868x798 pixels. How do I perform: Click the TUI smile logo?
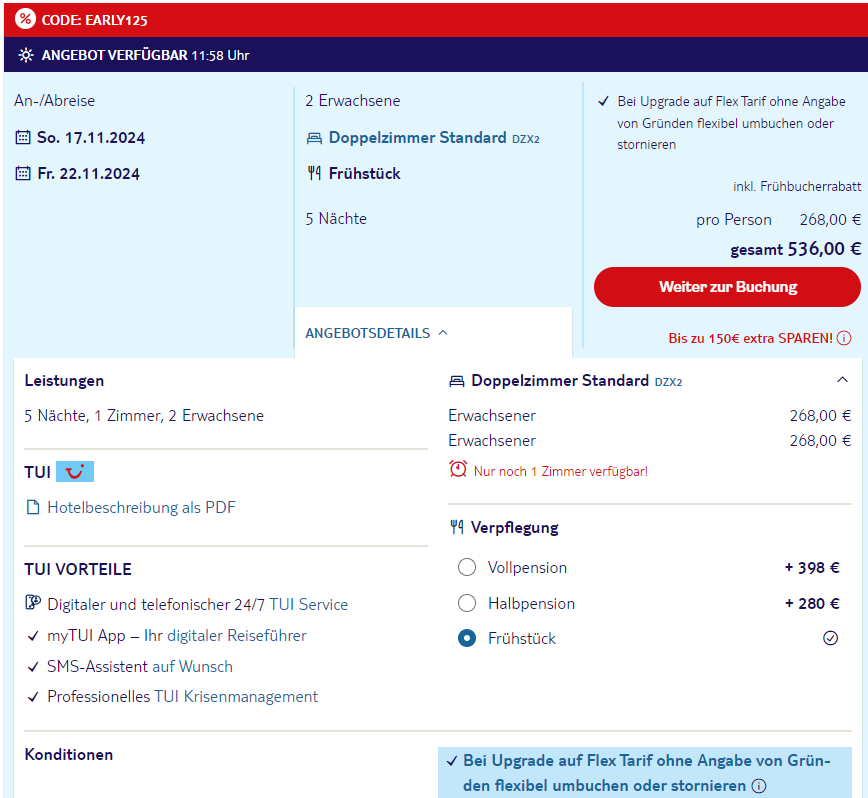(x=75, y=472)
